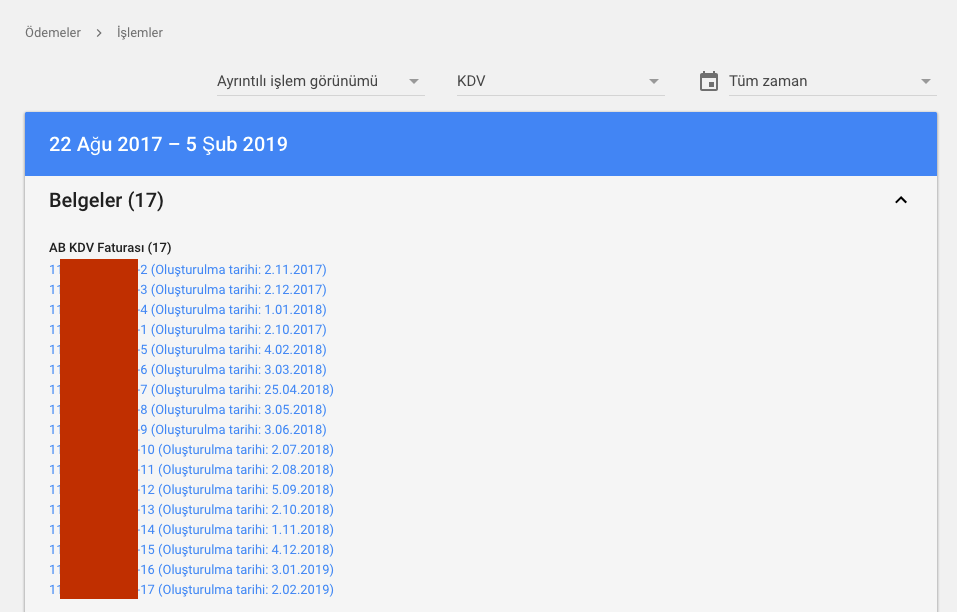Open invoice created on 5.09.2018
The width and height of the screenshot is (957, 612).
pyautogui.click(x=192, y=490)
